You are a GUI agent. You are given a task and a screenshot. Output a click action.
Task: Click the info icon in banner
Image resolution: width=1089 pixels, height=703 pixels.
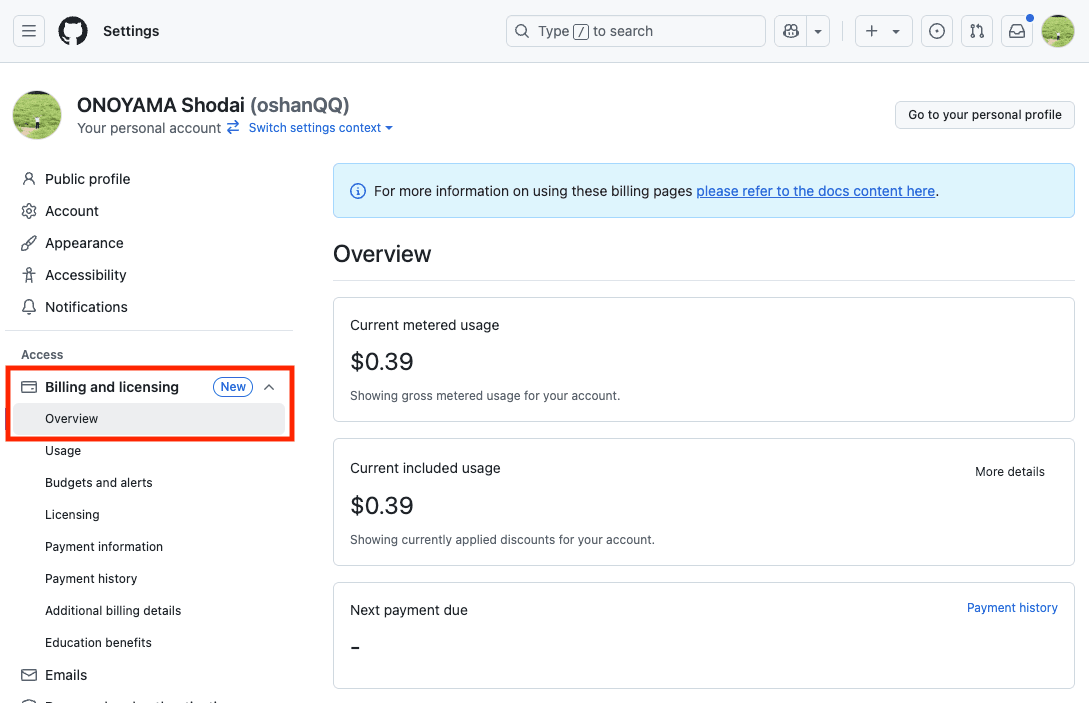click(x=358, y=191)
